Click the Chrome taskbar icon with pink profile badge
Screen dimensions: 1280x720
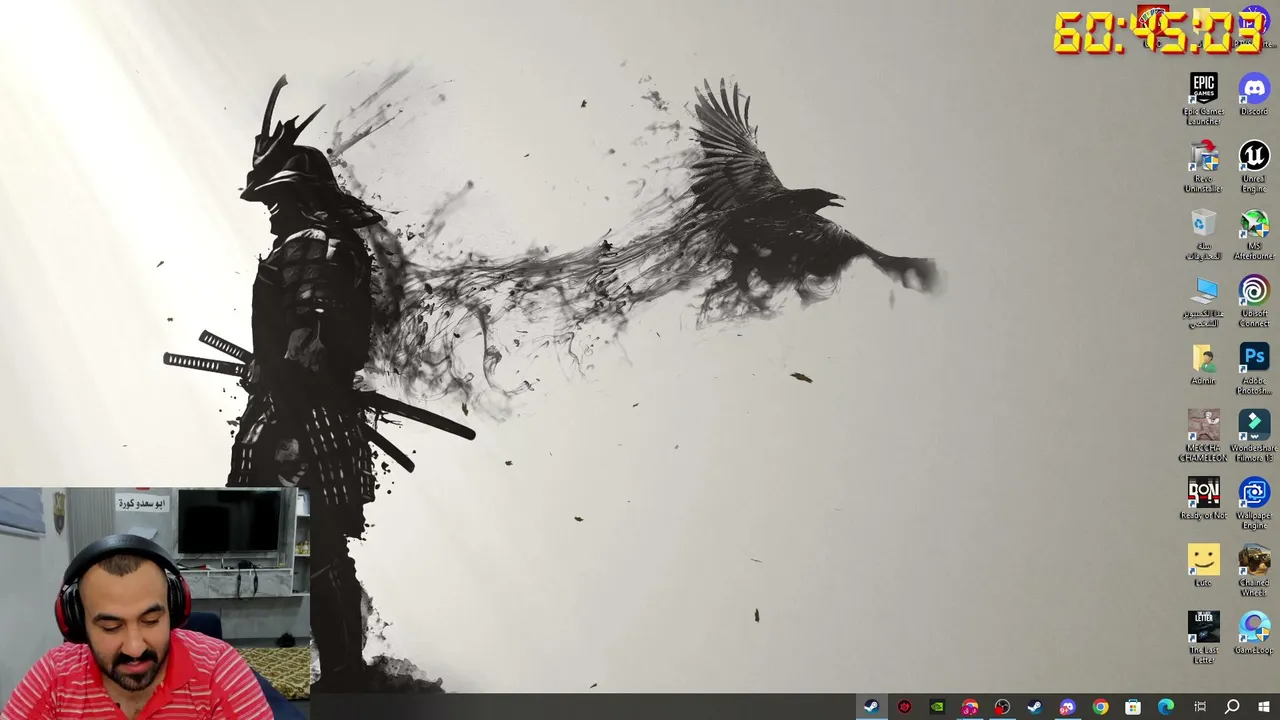[x=970, y=707]
